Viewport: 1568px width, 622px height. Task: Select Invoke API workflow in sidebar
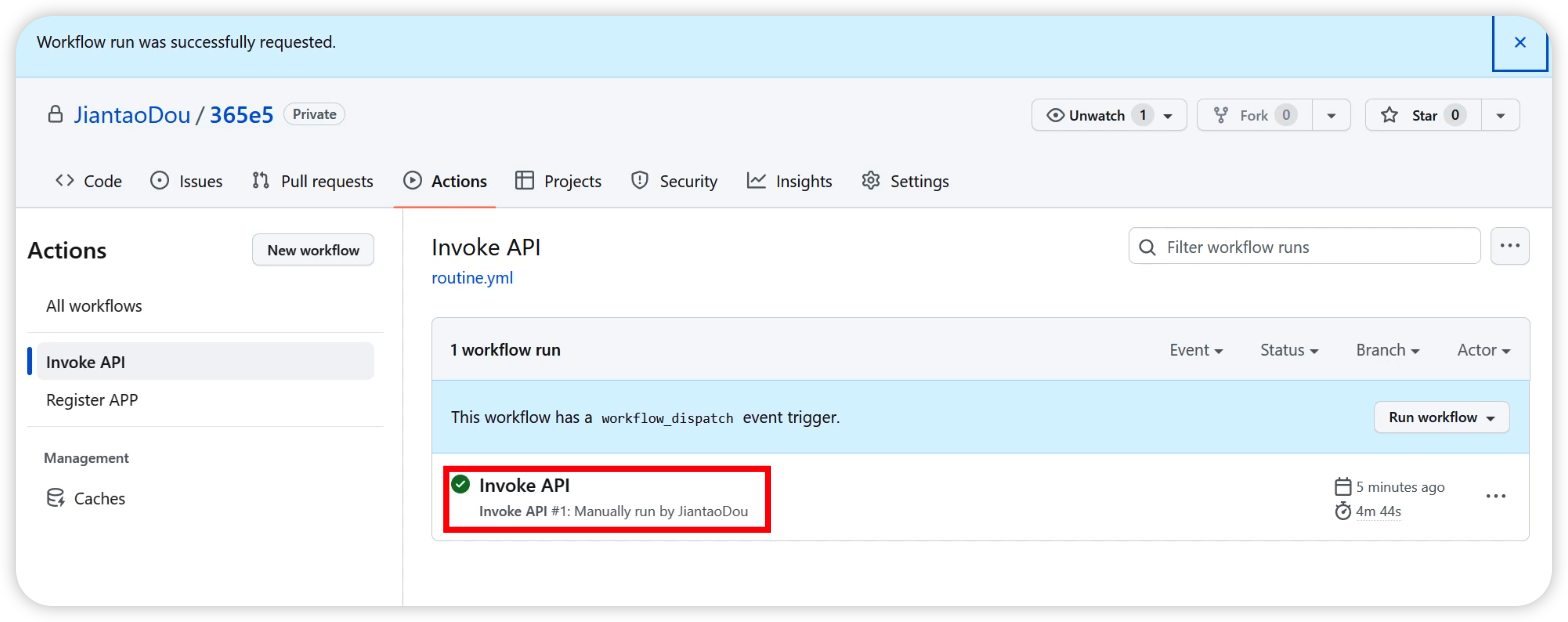pos(205,362)
